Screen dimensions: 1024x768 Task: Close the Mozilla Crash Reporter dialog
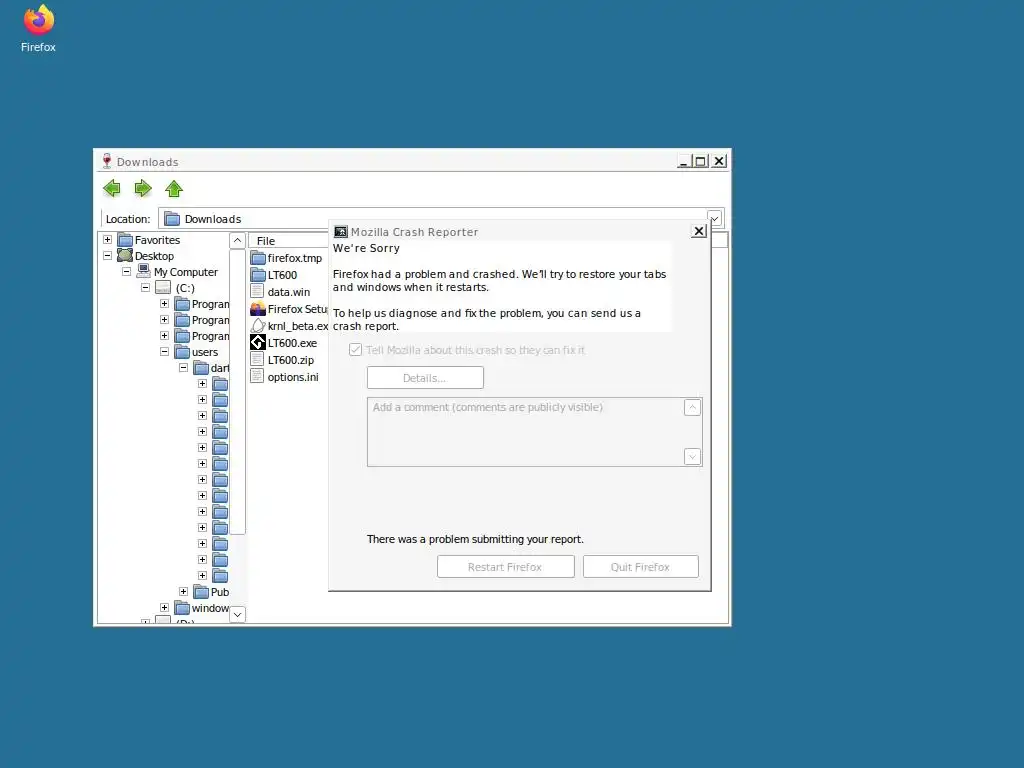pyautogui.click(x=699, y=231)
